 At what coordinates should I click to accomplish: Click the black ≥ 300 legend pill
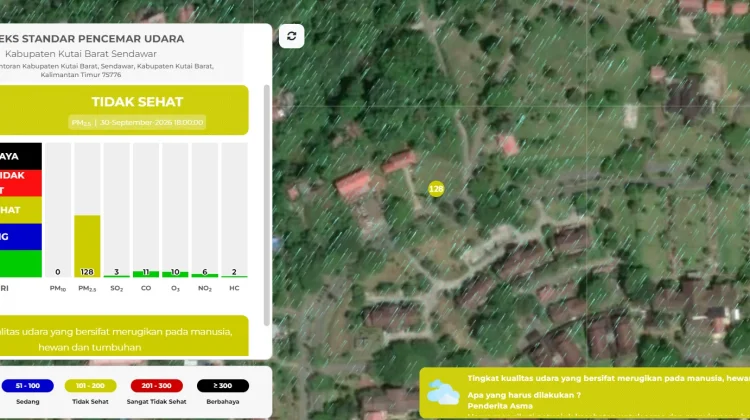click(223, 386)
